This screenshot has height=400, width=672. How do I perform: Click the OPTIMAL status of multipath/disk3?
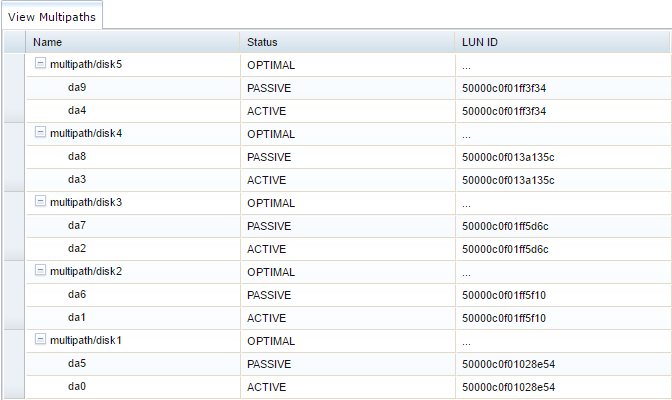coord(271,203)
